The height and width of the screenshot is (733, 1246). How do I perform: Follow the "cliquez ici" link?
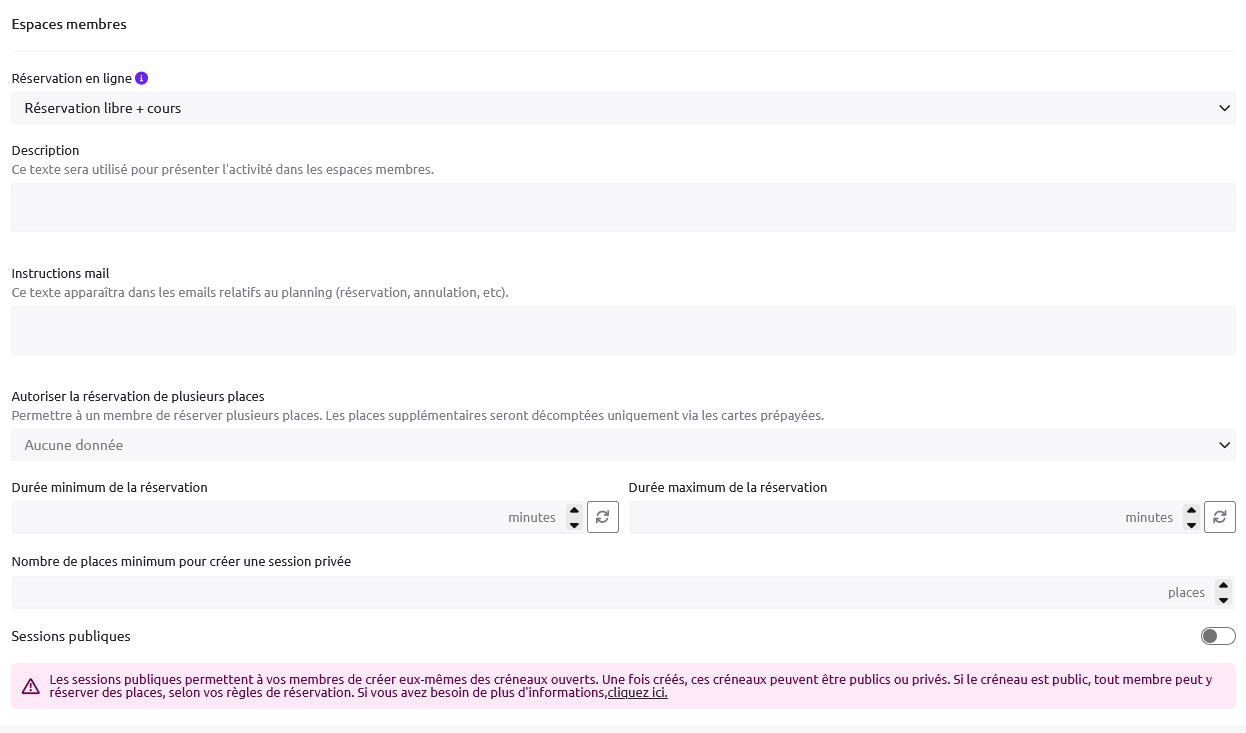[x=637, y=693]
